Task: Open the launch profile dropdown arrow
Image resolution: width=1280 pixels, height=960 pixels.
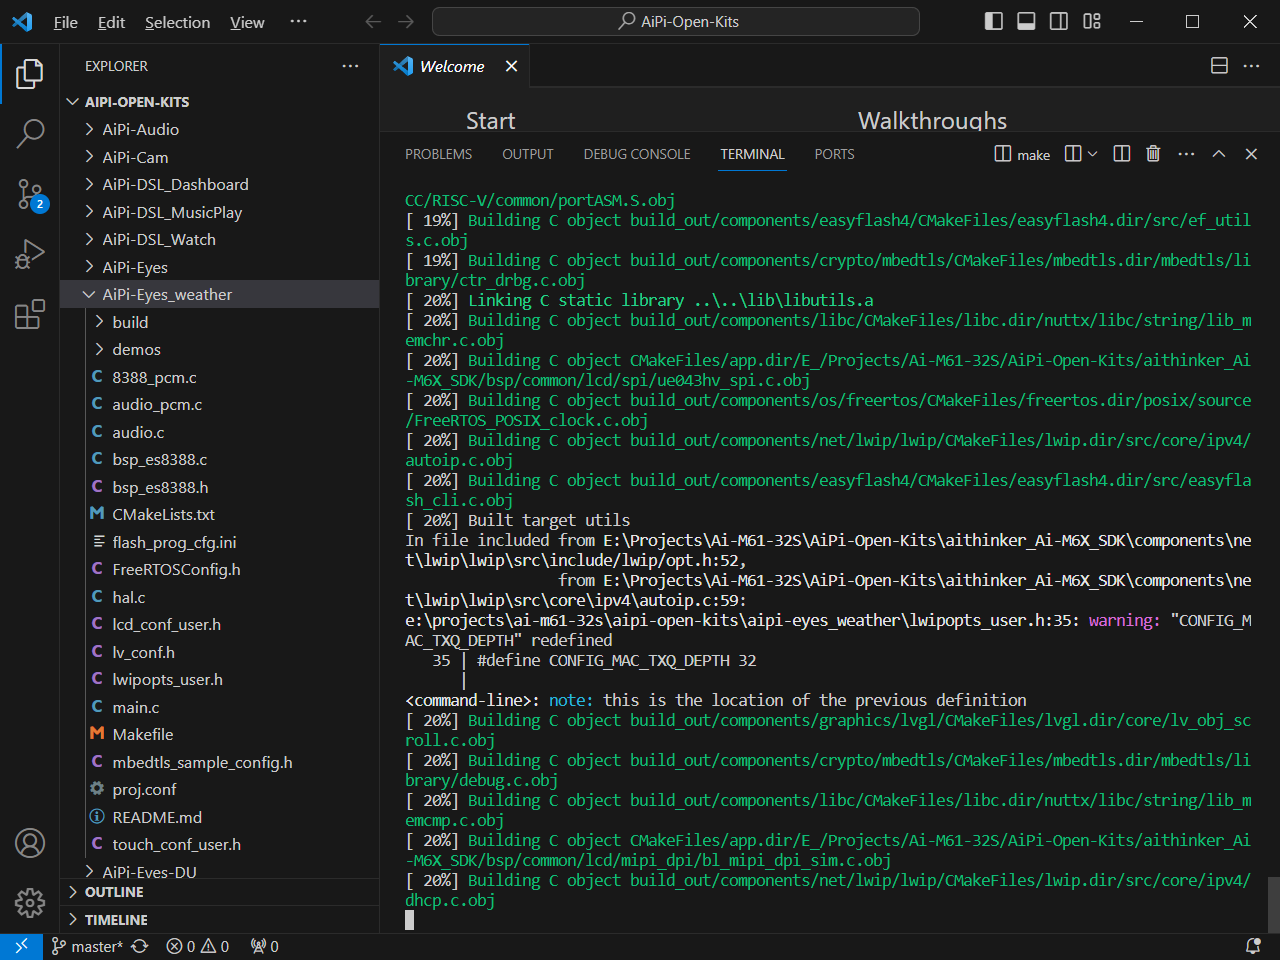Action: (x=1092, y=154)
